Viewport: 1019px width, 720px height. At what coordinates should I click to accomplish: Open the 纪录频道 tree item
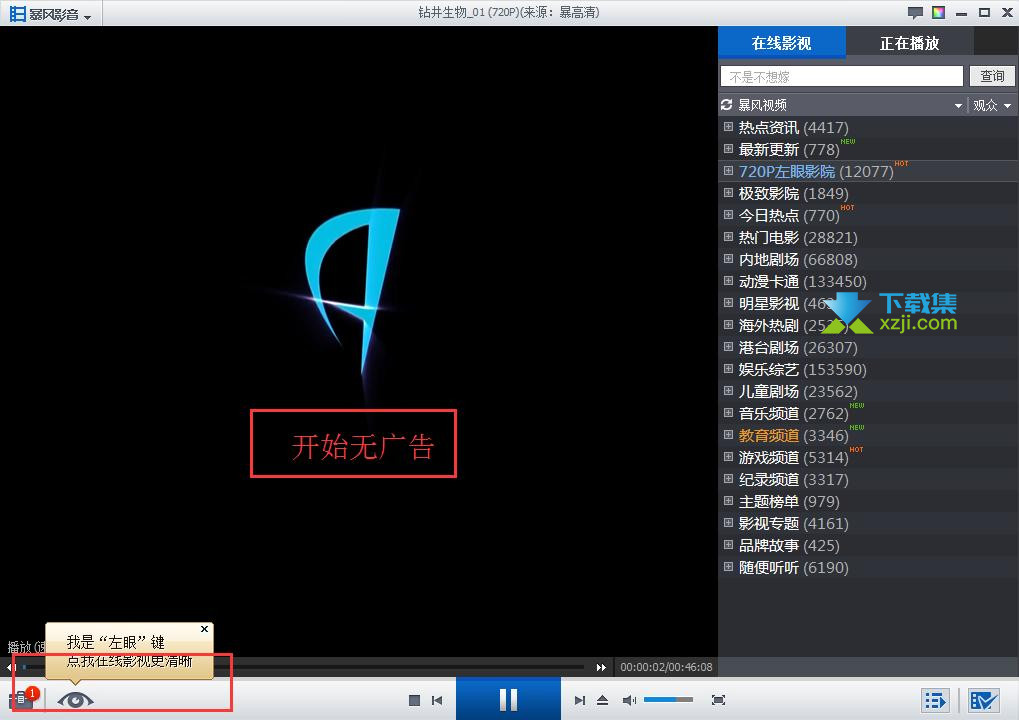point(793,480)
